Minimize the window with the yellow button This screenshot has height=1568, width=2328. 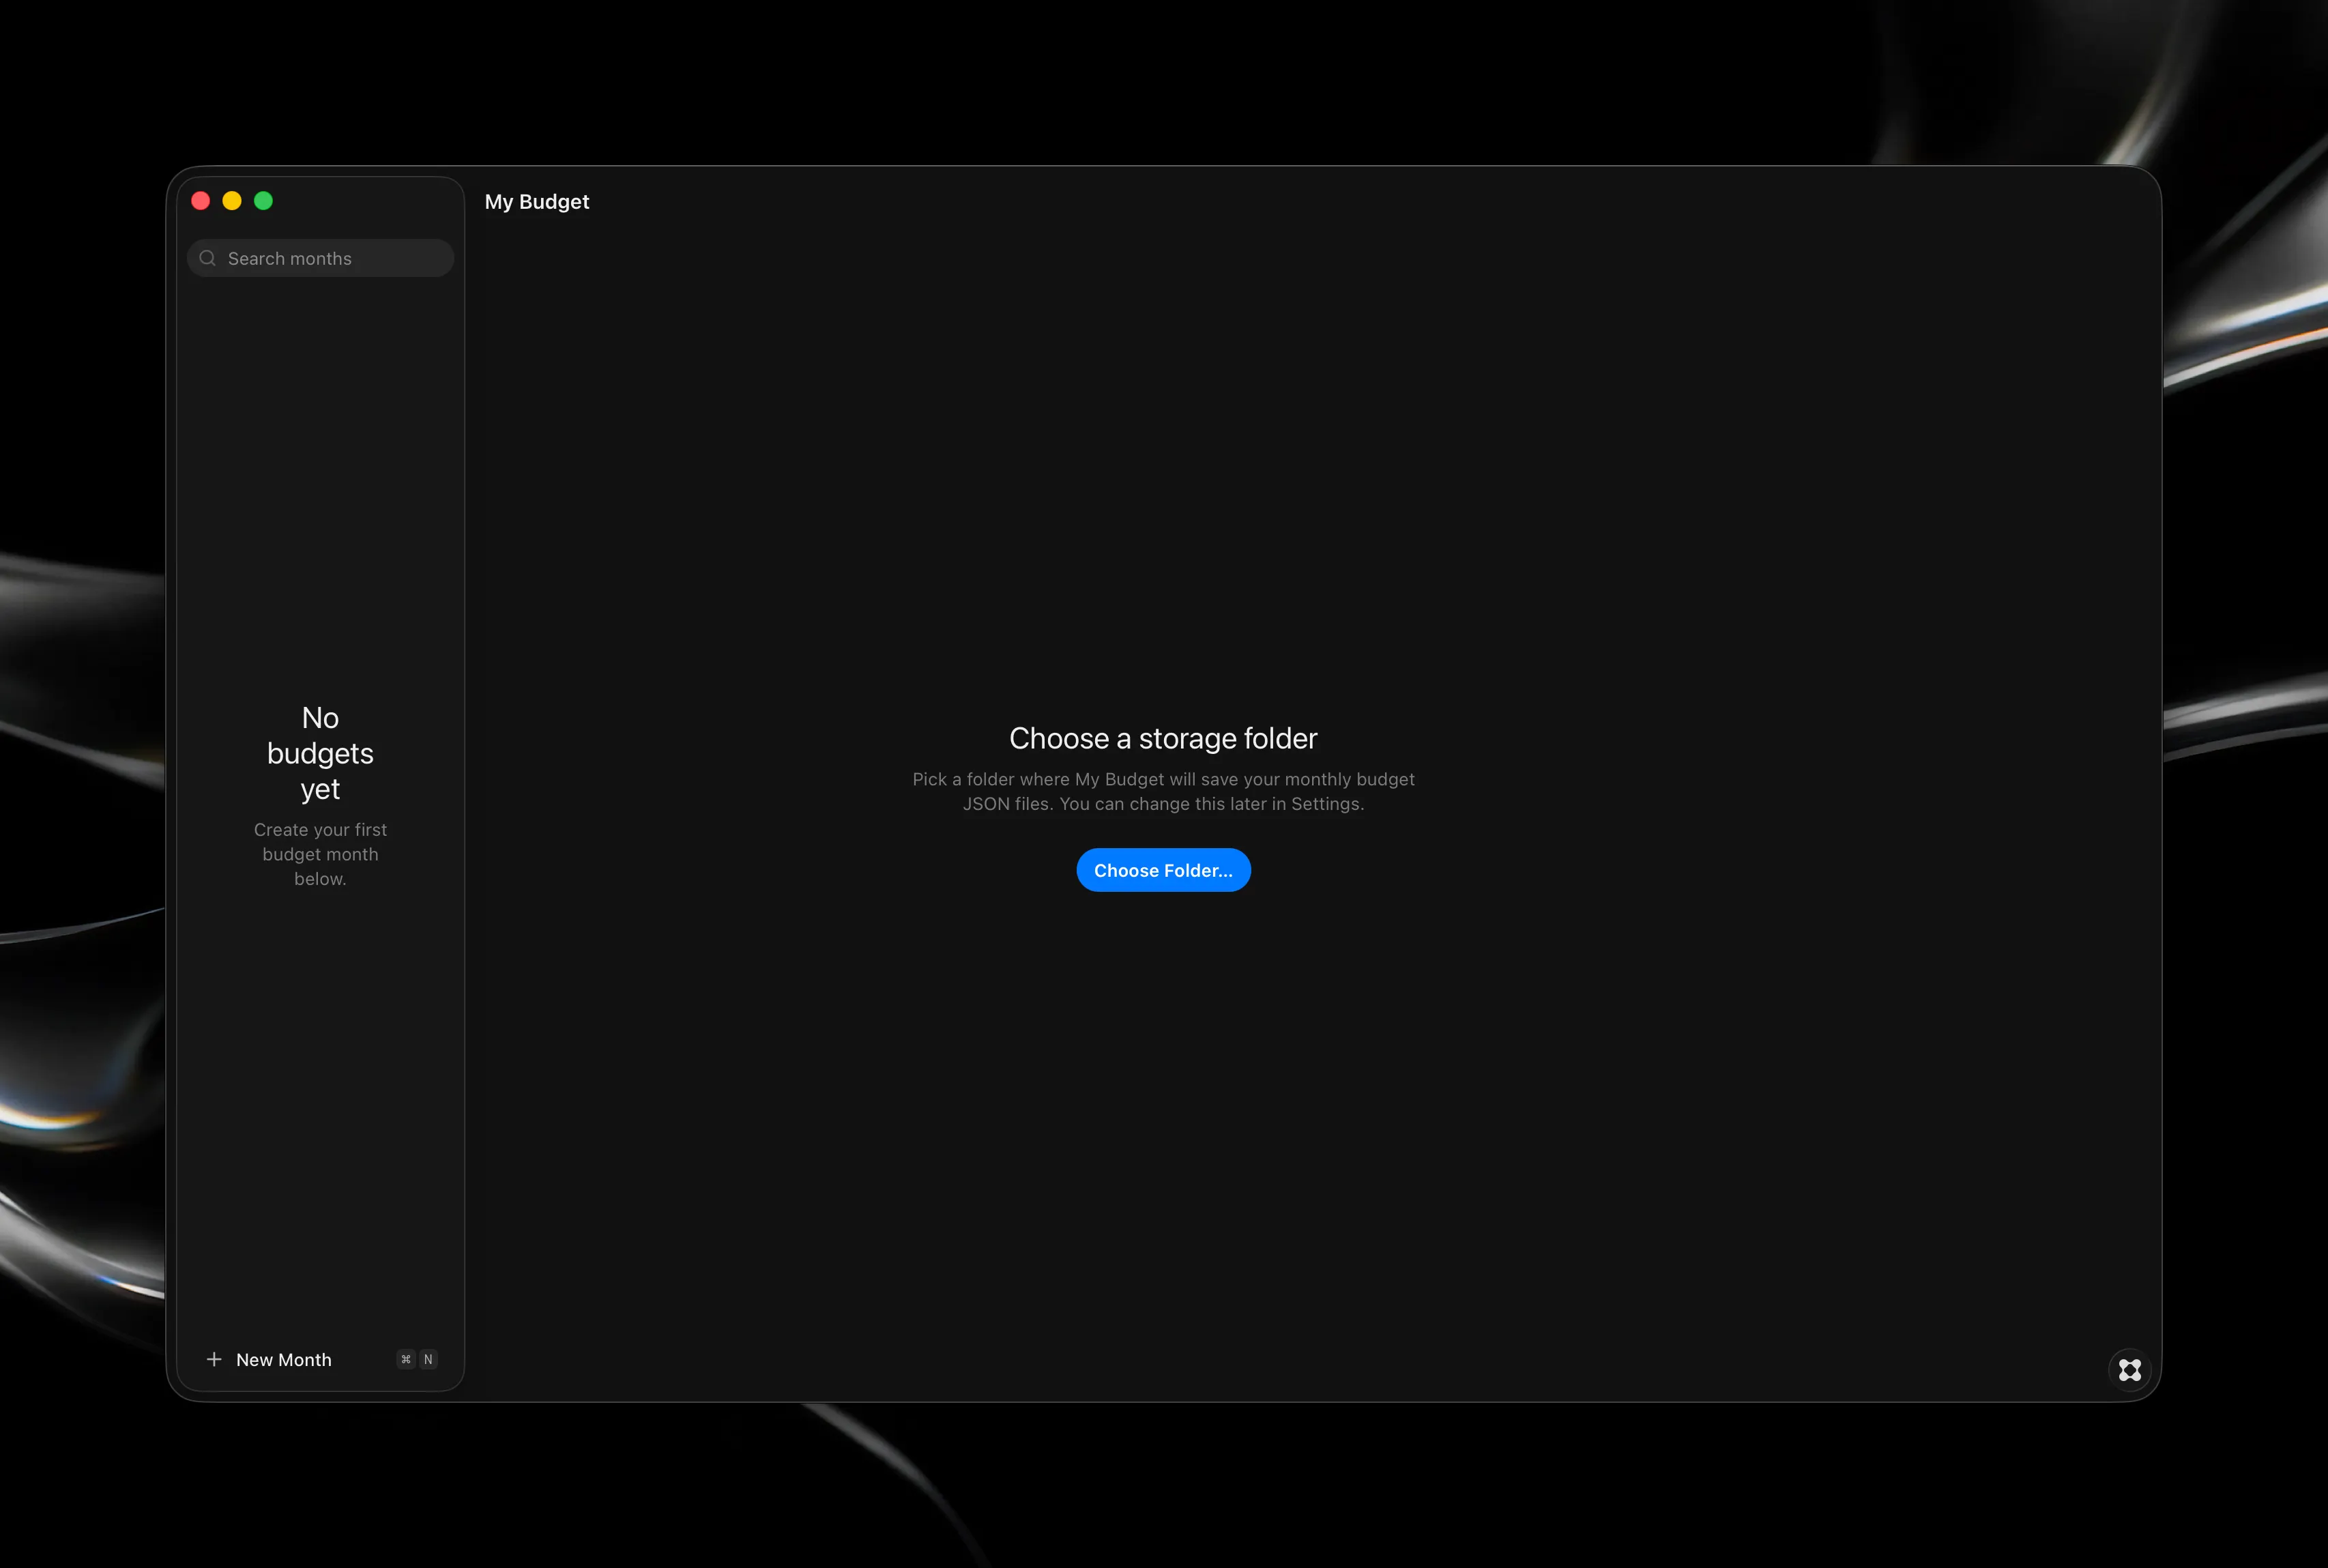pos(232,201)
